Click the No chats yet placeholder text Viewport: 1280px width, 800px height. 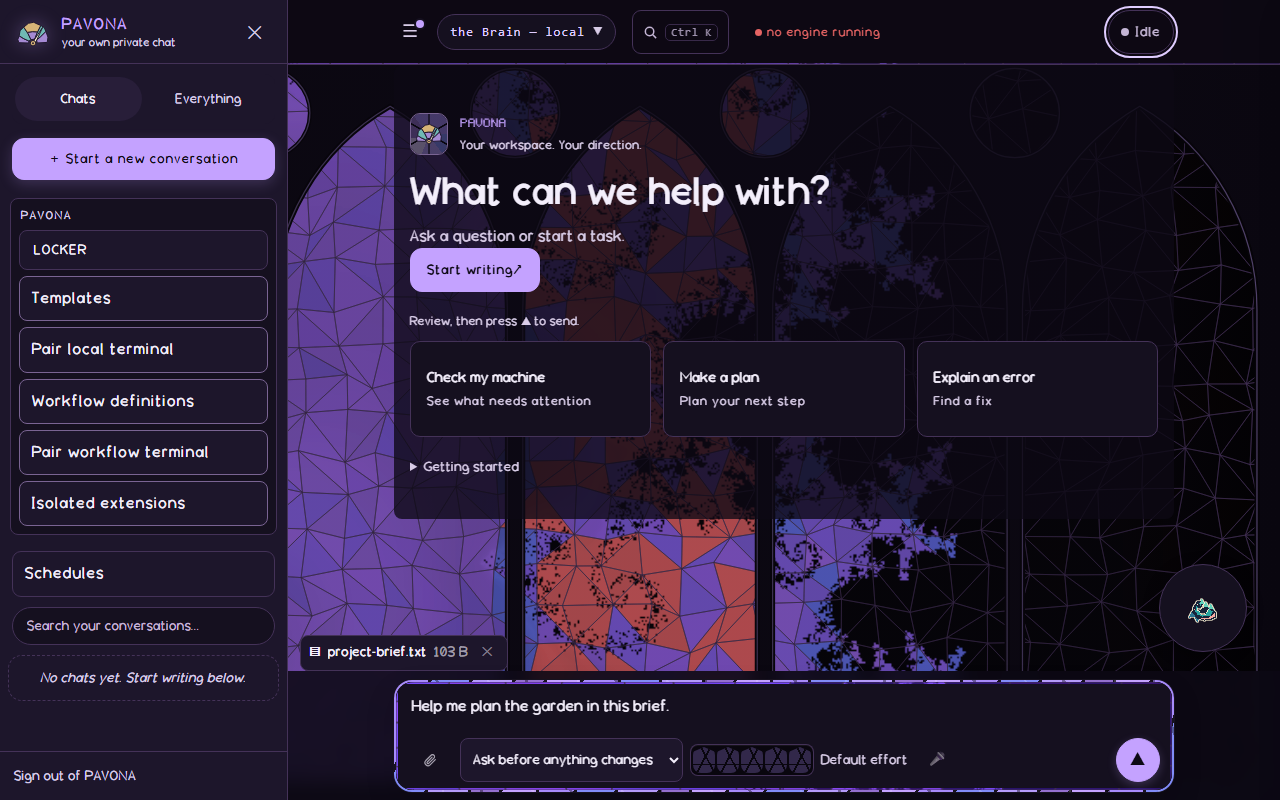click(143, 678)
